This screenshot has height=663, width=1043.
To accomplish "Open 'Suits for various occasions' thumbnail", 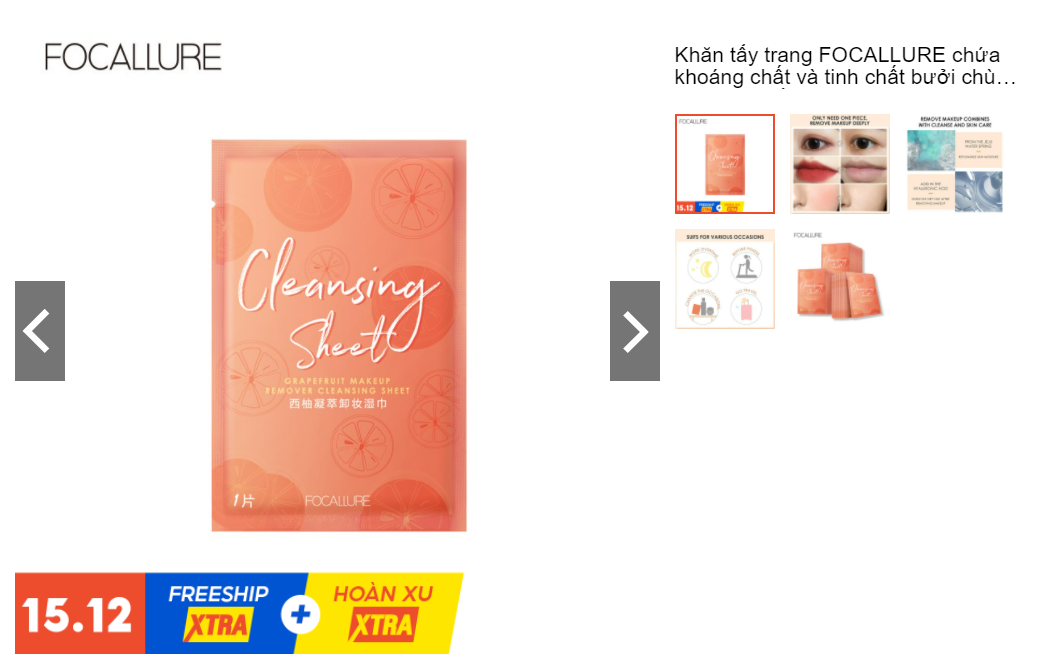I will click(725, 279).
